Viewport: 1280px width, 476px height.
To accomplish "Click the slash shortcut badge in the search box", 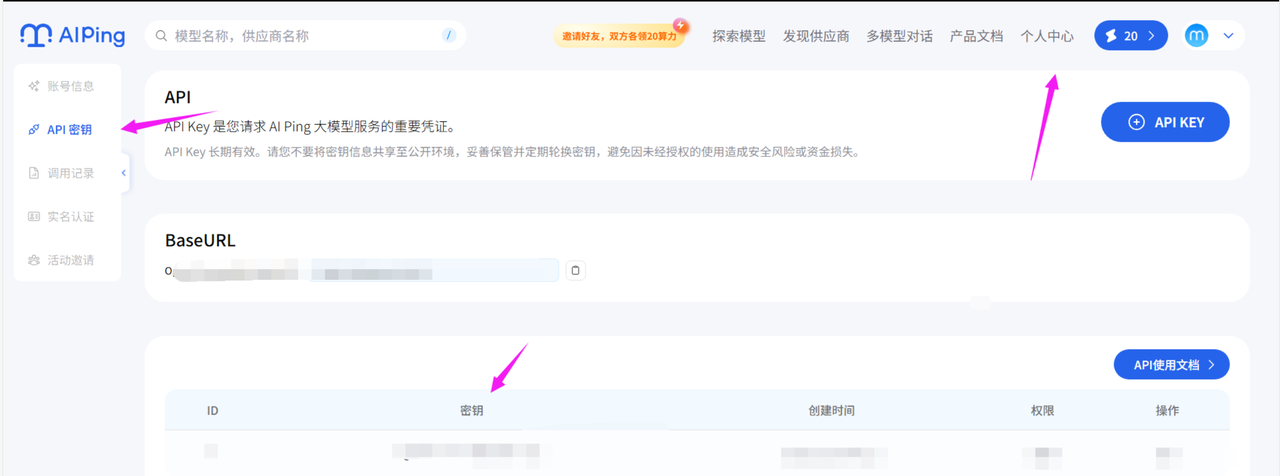I will click(449, 36).
